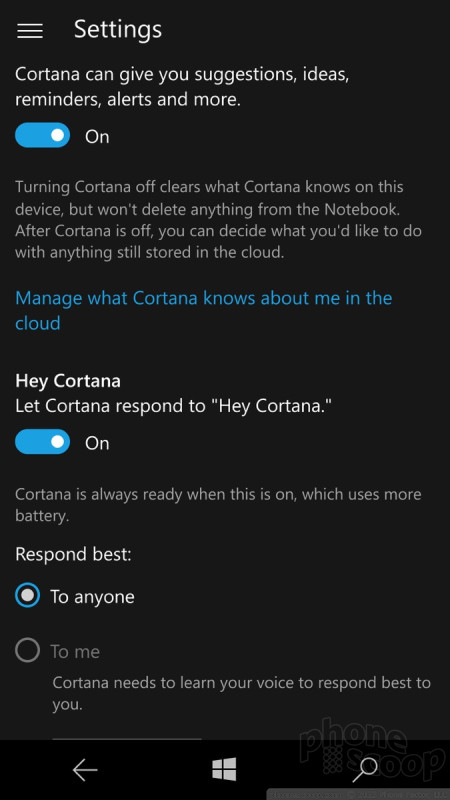The width and height of the screenshot is (450, 800).
Task: Click 'On' label beside Hey Cortana switch
Action: 97,443
